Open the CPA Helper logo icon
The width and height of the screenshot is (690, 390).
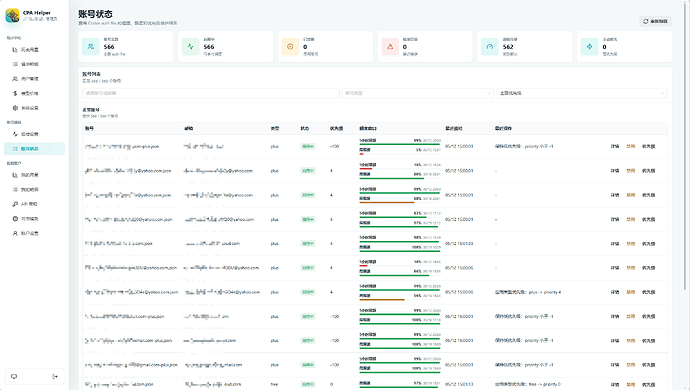[x=12, y=15]
